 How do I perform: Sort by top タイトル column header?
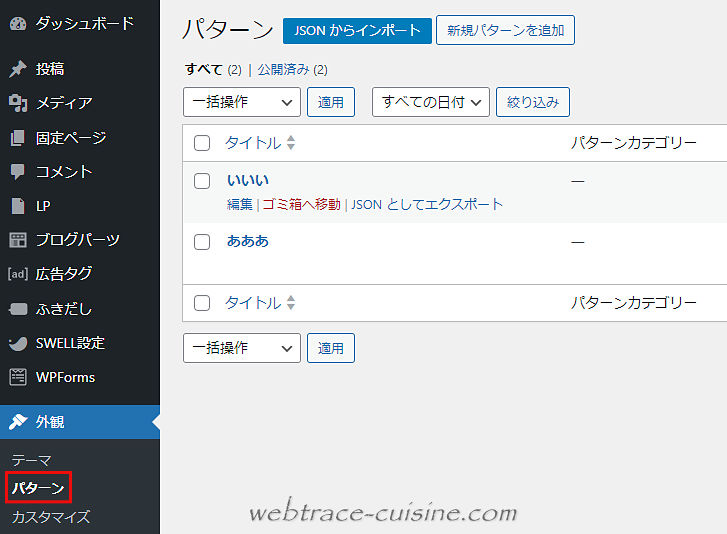coord(253,143)
